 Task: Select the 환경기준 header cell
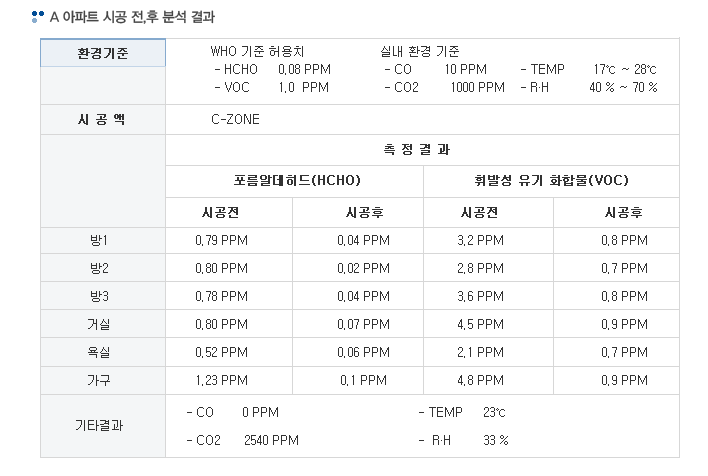102,52
